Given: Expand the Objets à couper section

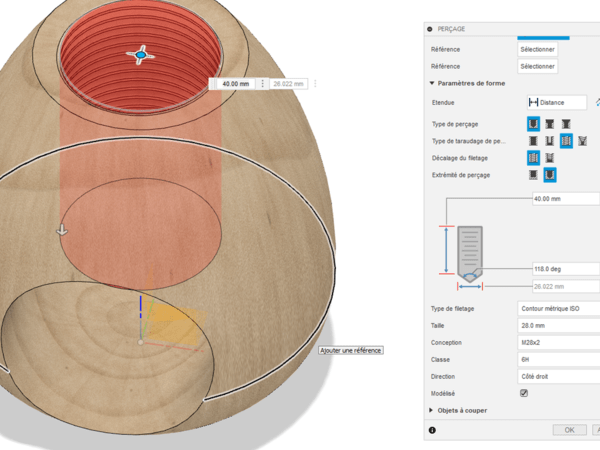Looking at the screenshot, I should pos(432,410).
